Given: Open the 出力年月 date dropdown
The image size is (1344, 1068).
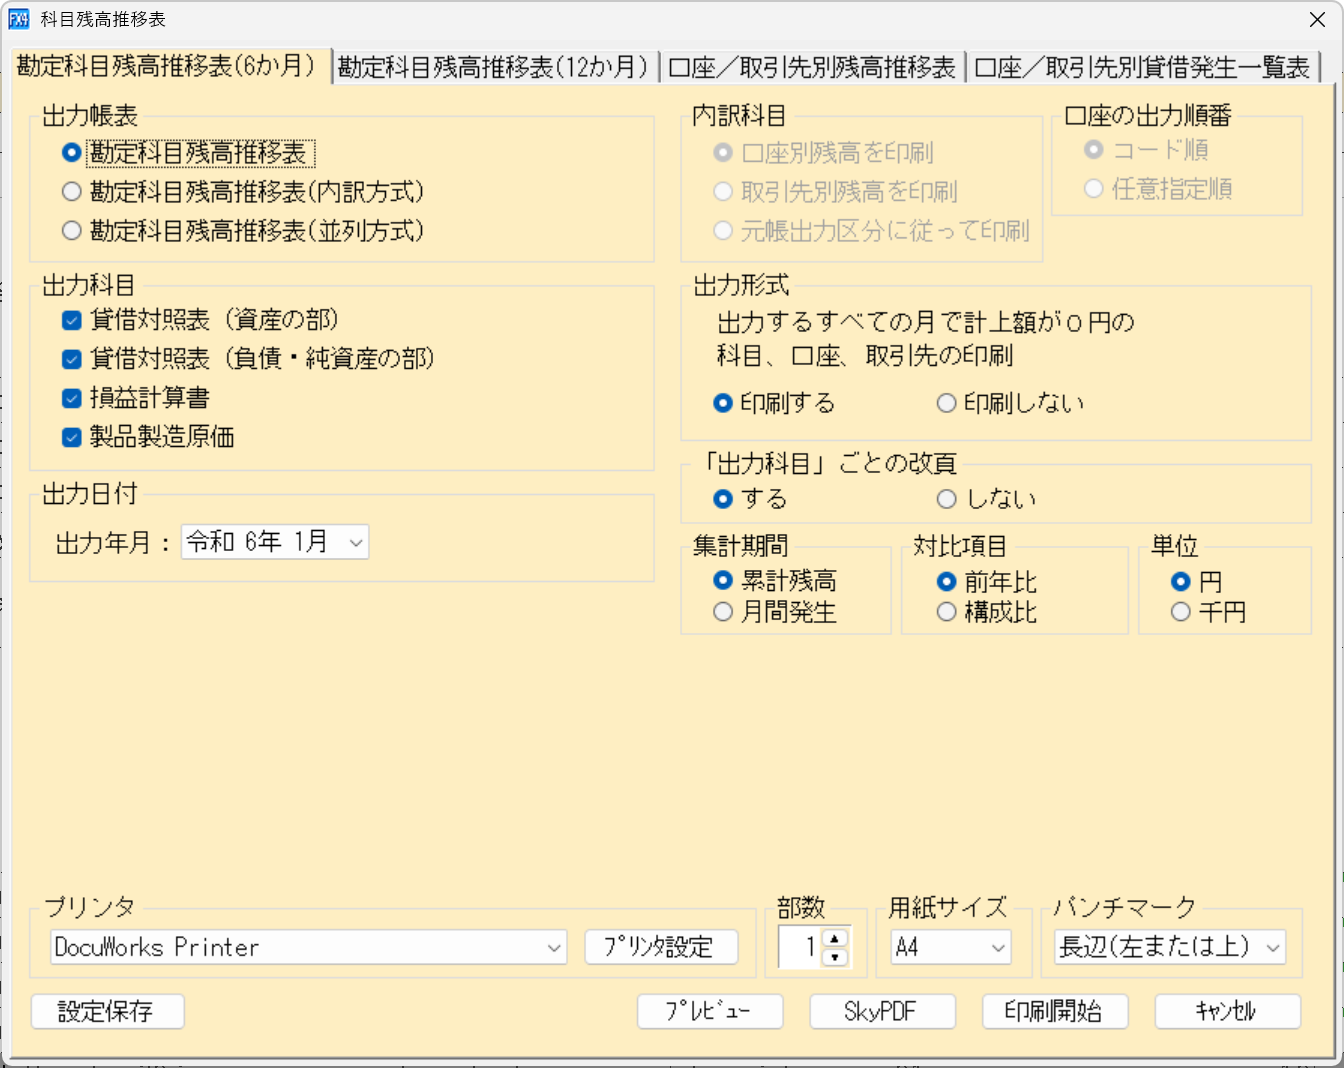Looking at the screenshot, I should [x=355, y=541].
